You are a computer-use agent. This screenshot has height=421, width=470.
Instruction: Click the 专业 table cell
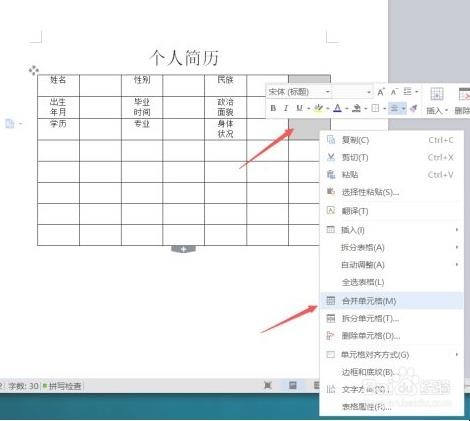(x=142, y=129)
